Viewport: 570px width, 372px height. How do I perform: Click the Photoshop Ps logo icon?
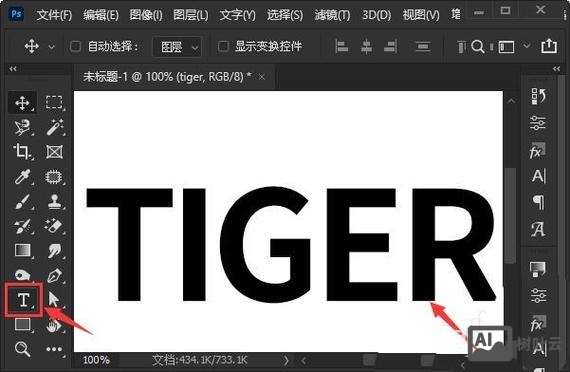pyautogui.click(x=16, y=15)
